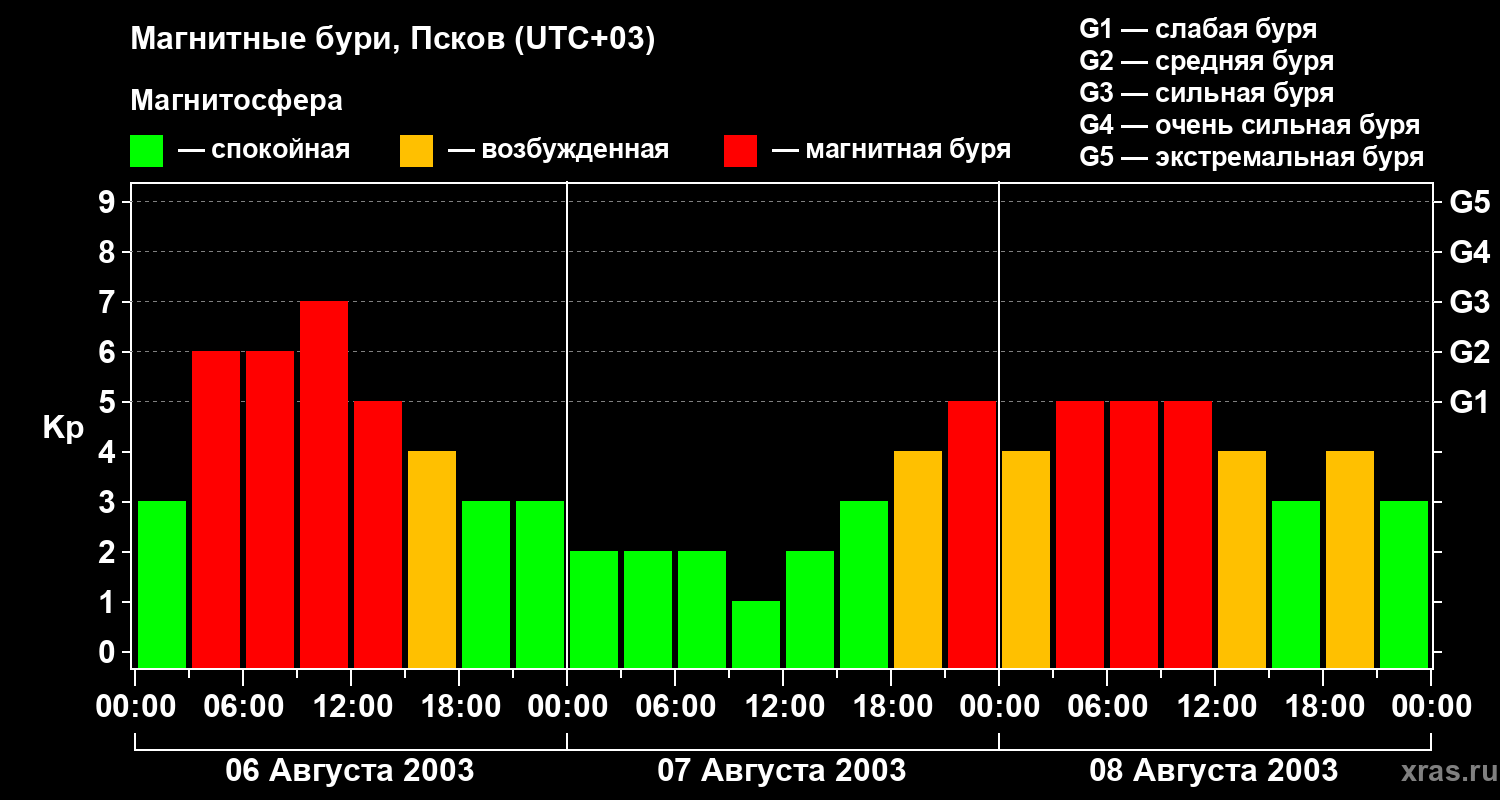Click the yellow Kp 4 bar on 07 Августа
This screenshot has height=800, width=1500.
[x=918, y=560]
